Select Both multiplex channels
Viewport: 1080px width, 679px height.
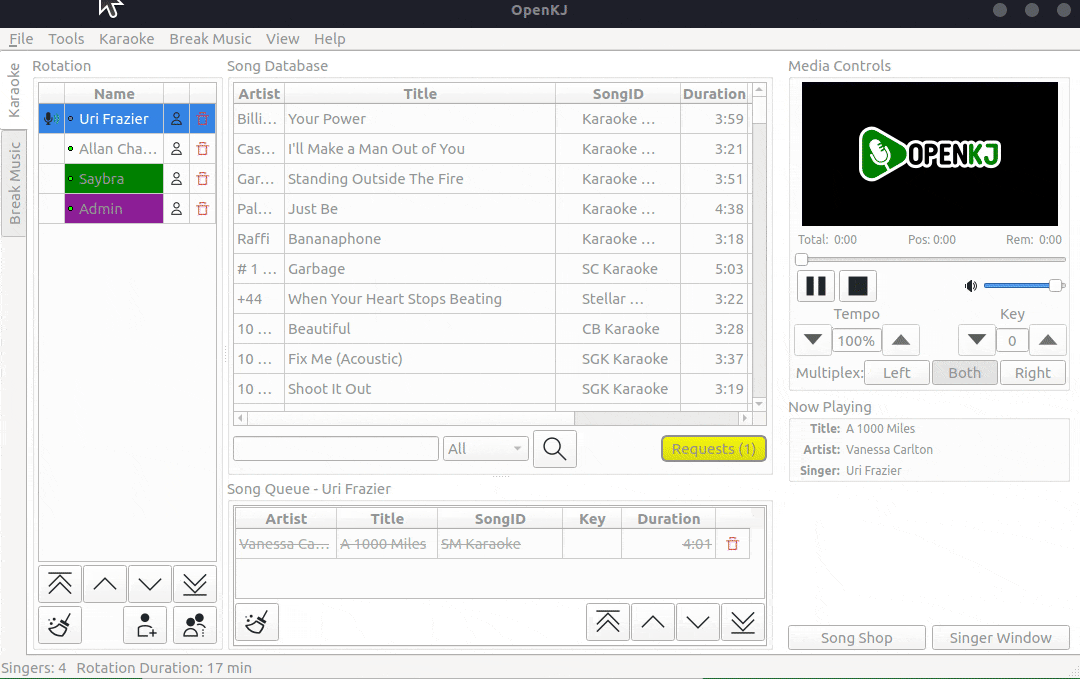click(964, 373)
